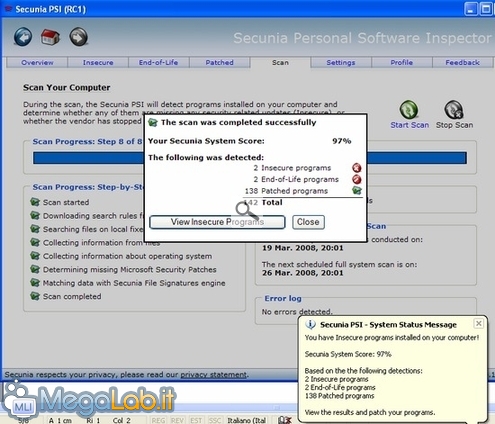Click the check icon by Collecting information from files
The width and height of the screenshot is (495, 424).
tap(35, 242)
